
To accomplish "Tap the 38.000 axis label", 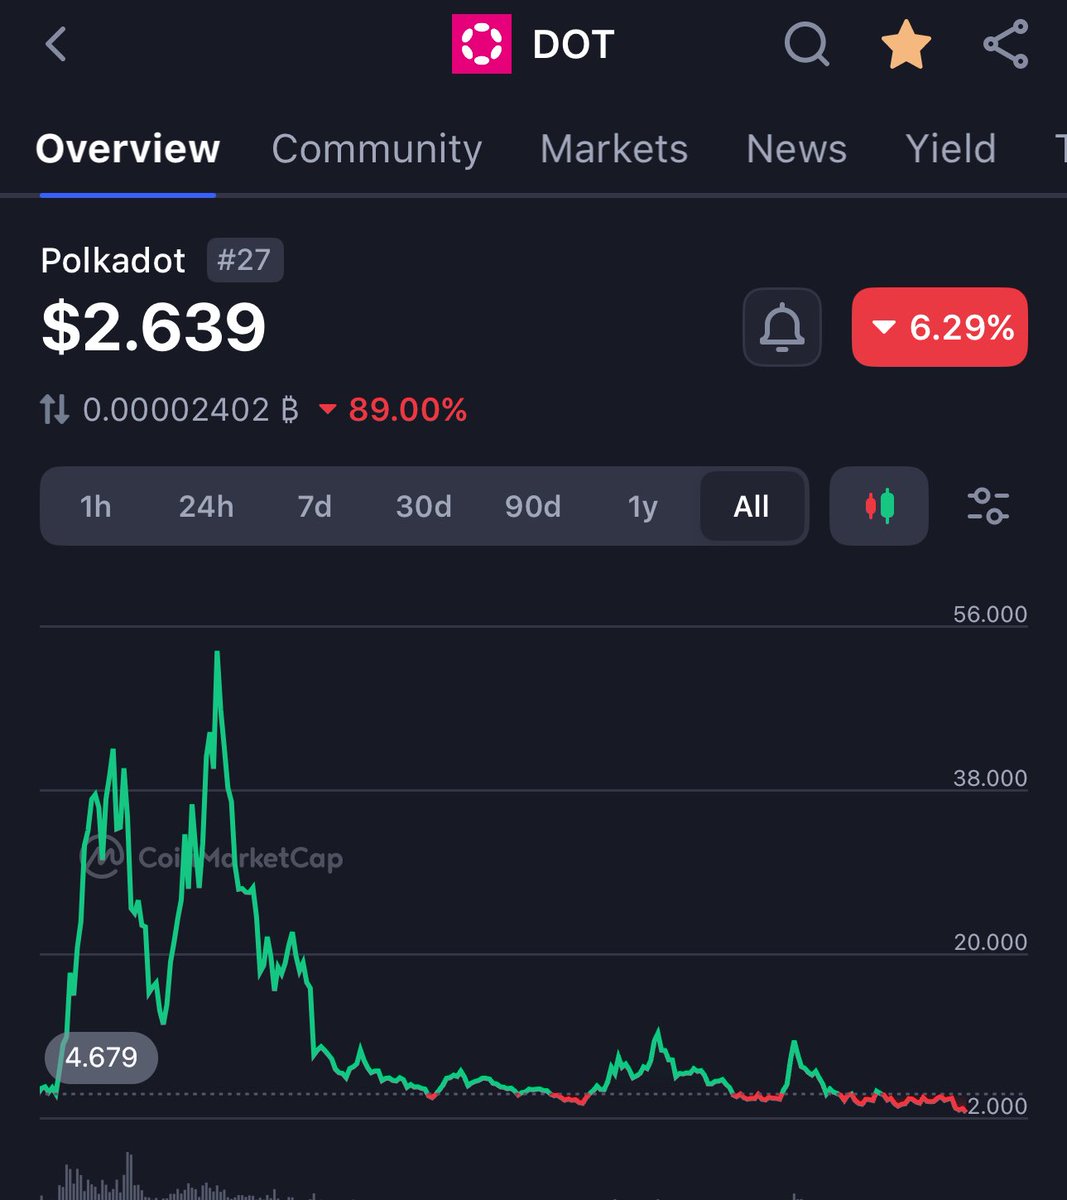I will tap(990, 778).
